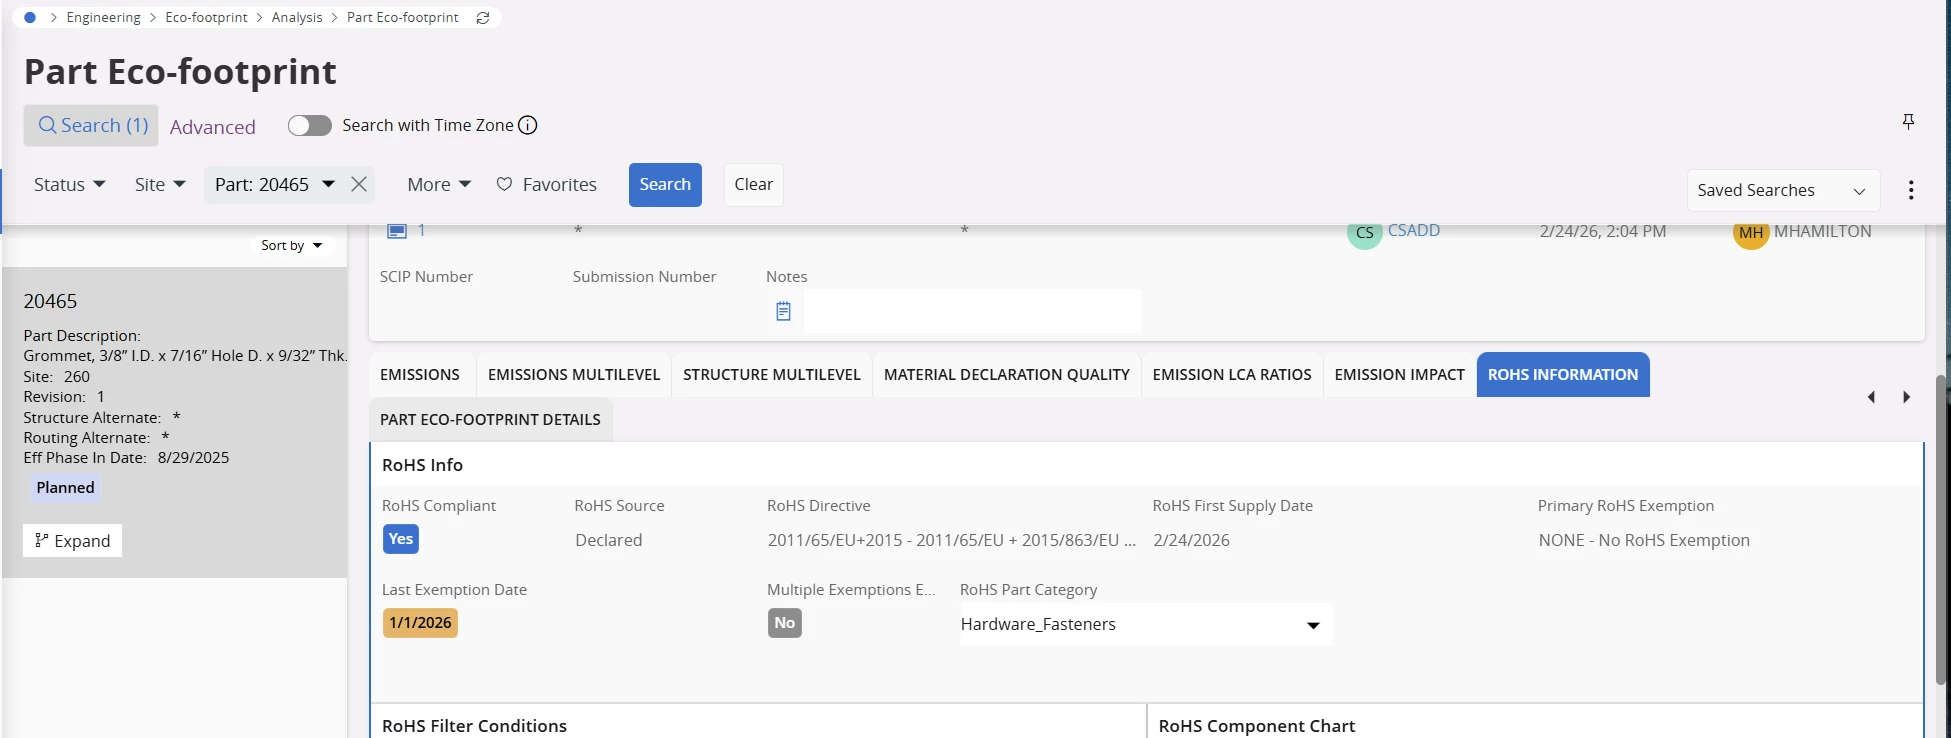Go to the Emission LCA Ratios tab
1951x738 pixels.
[x=1232, y=375]
